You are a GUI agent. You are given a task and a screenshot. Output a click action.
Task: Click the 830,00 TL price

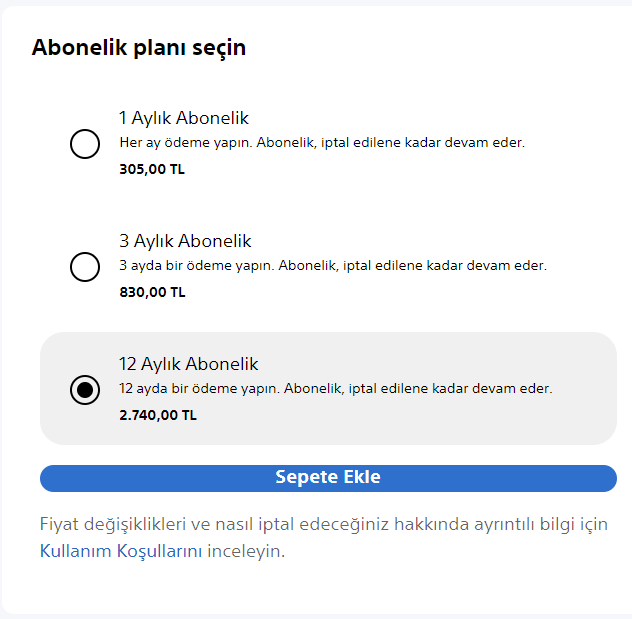[x=152, y=292]
